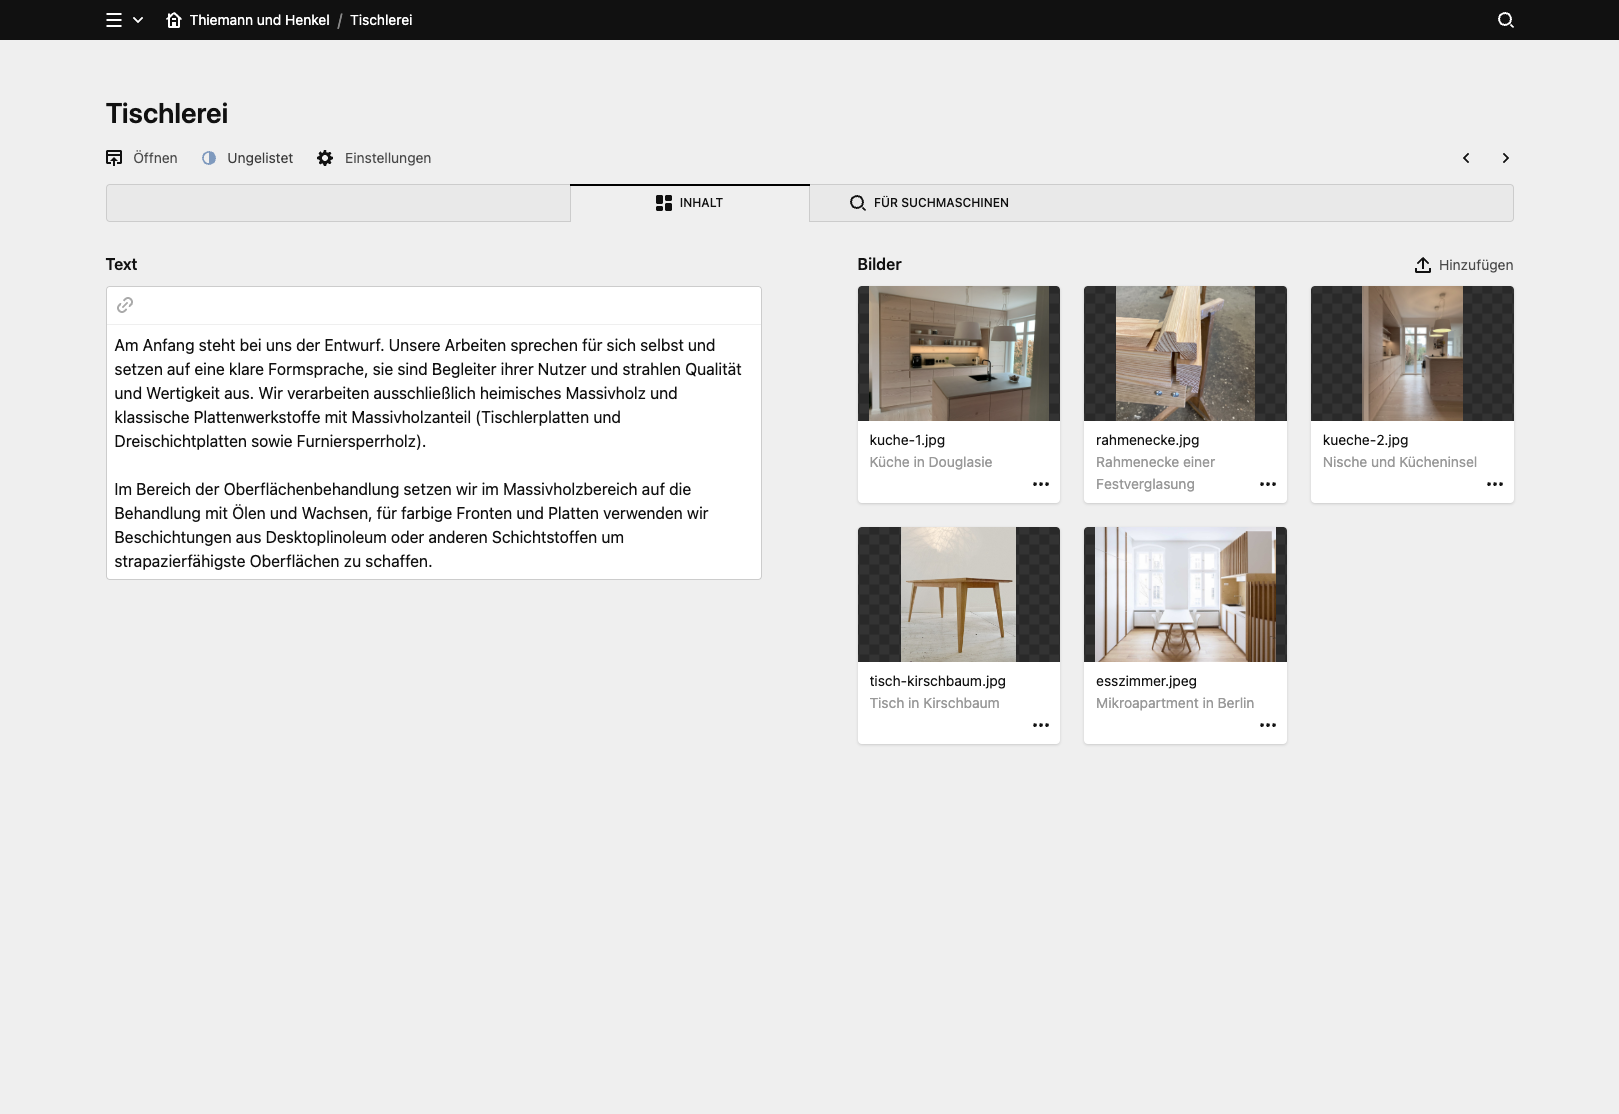Click caption Mikroapartment in Berlin
Viewport: 1619px width, 1114px height.
1174,703
